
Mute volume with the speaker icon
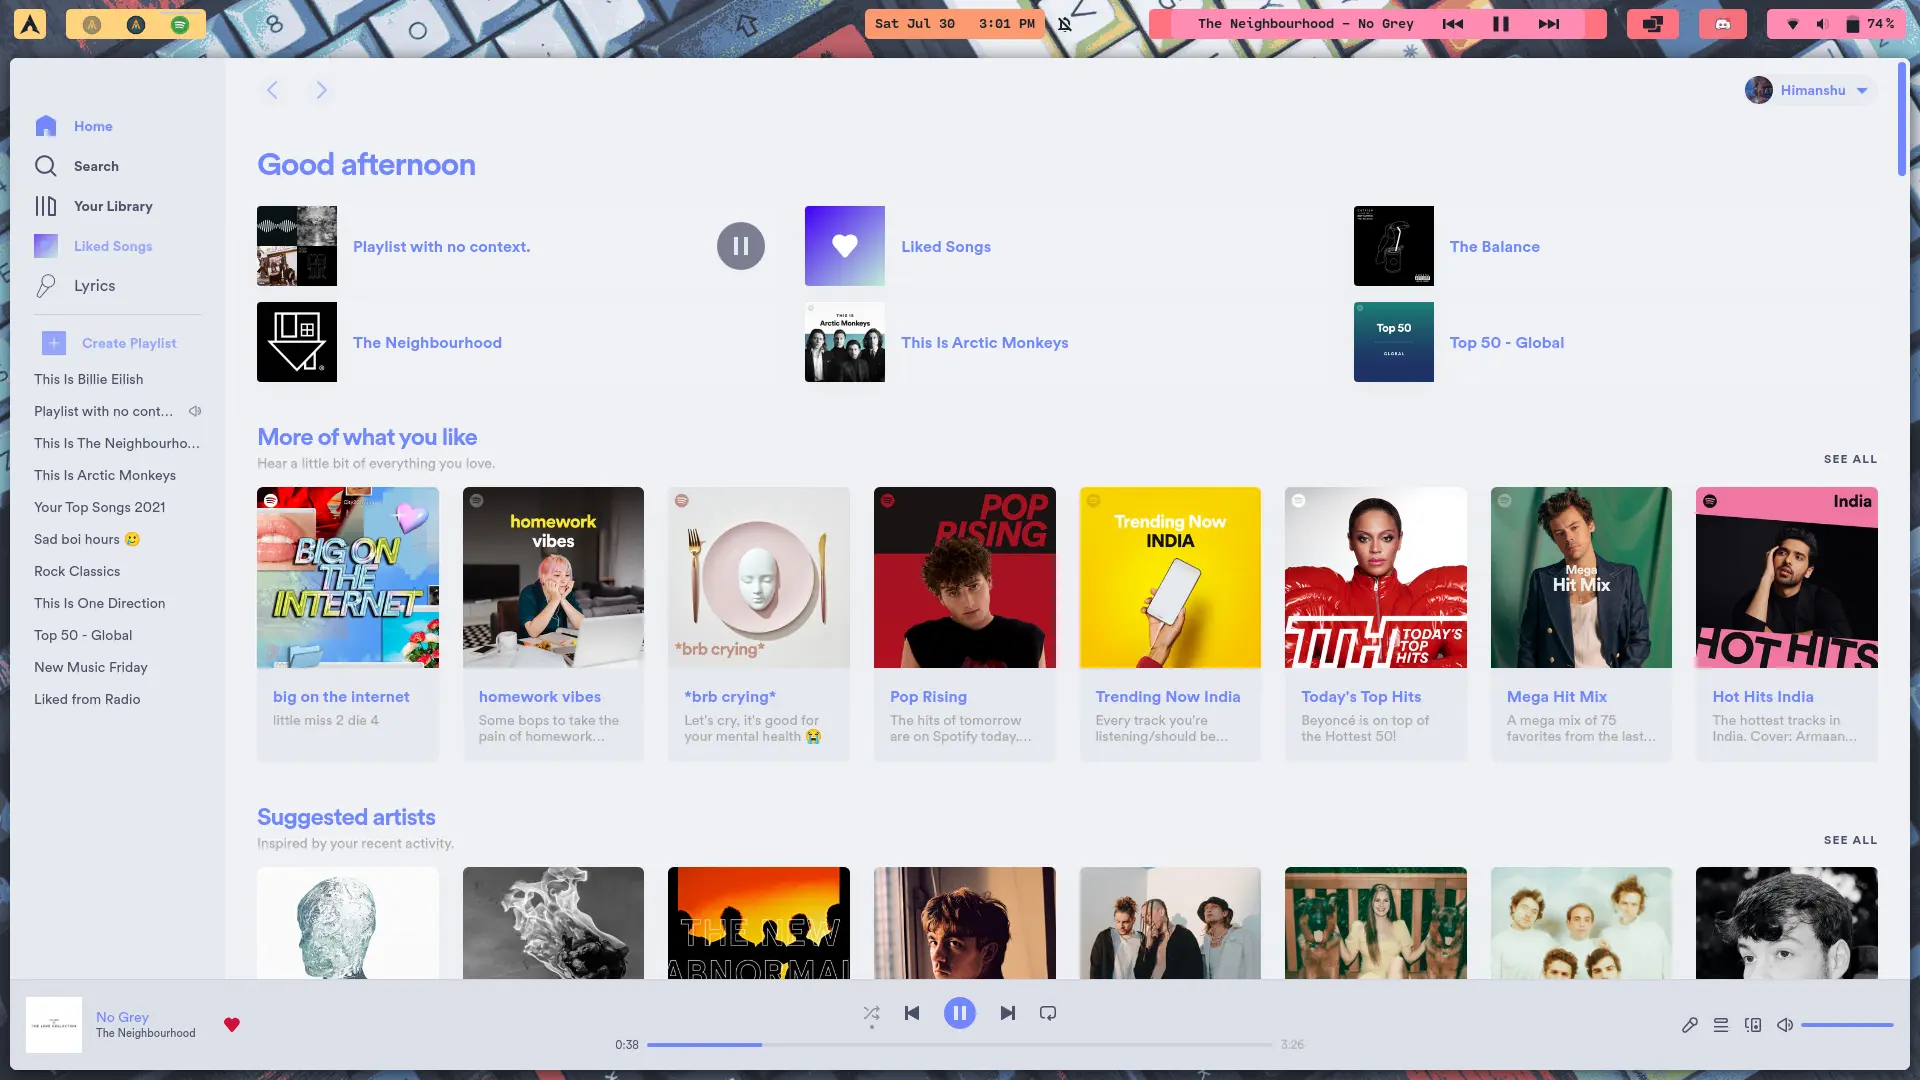click(1785, 1025)
